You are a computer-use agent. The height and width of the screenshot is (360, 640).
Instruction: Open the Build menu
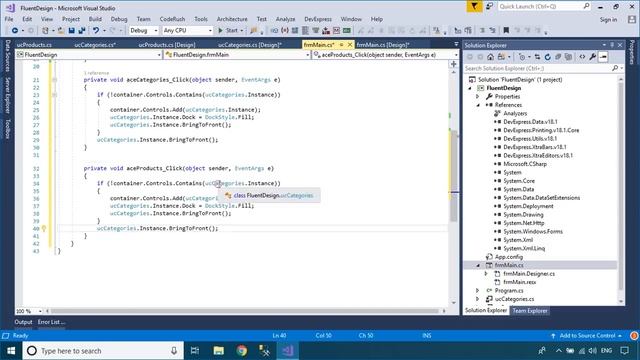[x=95, y=19]
